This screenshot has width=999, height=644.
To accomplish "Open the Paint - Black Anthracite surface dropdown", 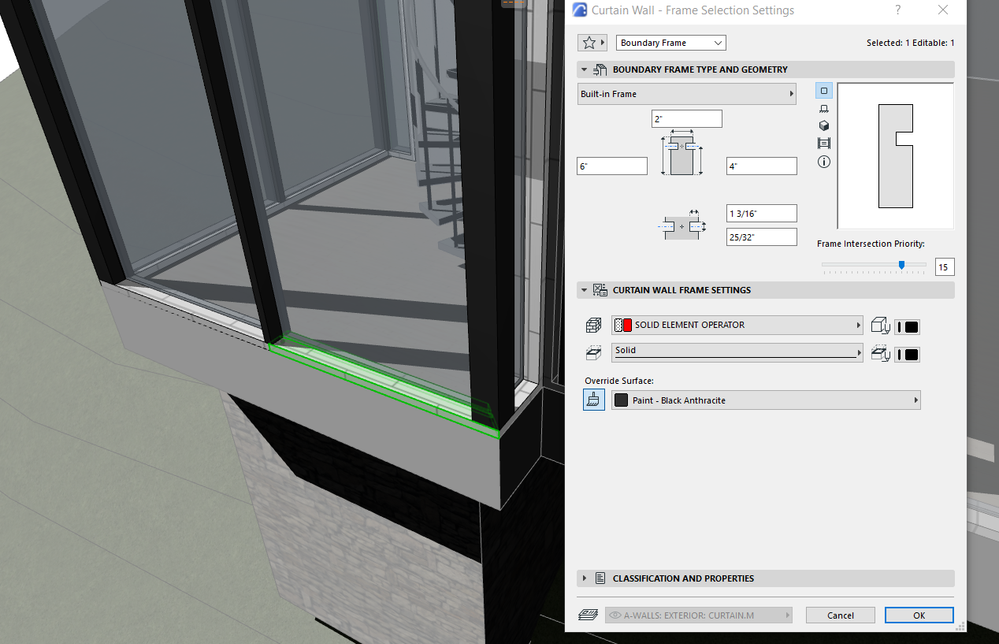I will pyautogui.click(x=765, y=399).
